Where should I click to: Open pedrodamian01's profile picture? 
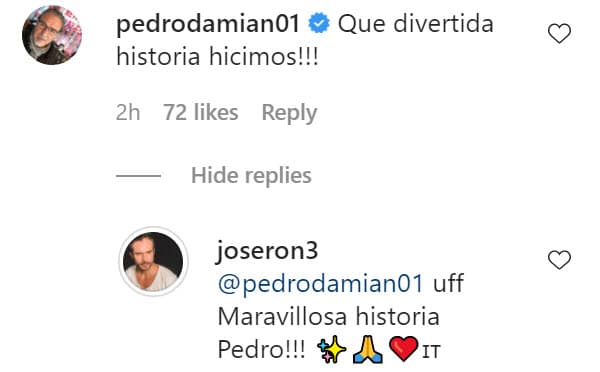pyautogui.click(x=52, y=35)
